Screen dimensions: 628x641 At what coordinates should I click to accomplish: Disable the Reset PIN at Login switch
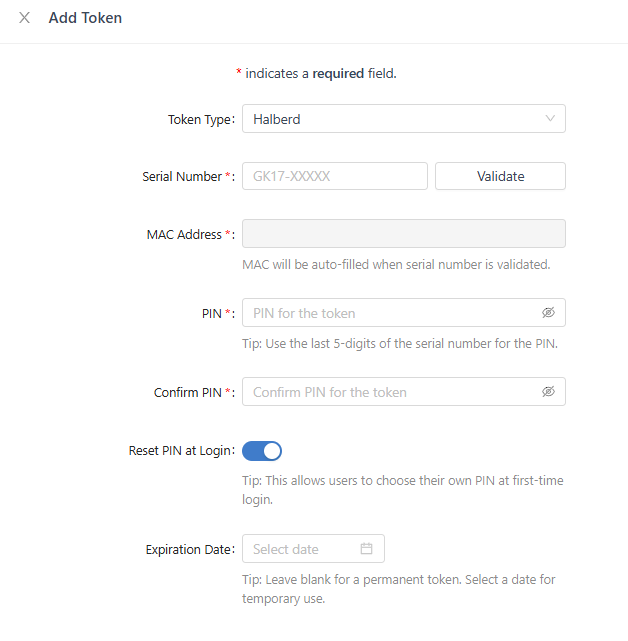point(262,451)
